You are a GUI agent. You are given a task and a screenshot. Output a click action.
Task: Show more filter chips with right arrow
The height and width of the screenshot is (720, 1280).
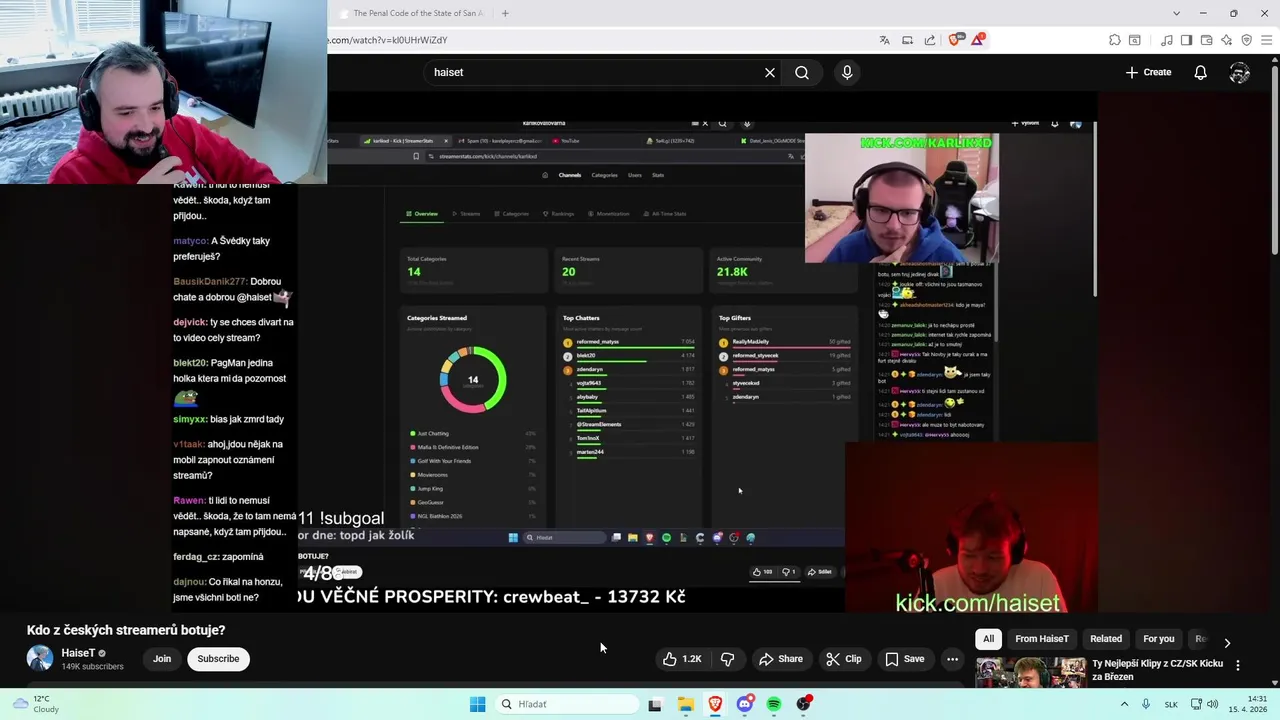[x=1227, y=642]
